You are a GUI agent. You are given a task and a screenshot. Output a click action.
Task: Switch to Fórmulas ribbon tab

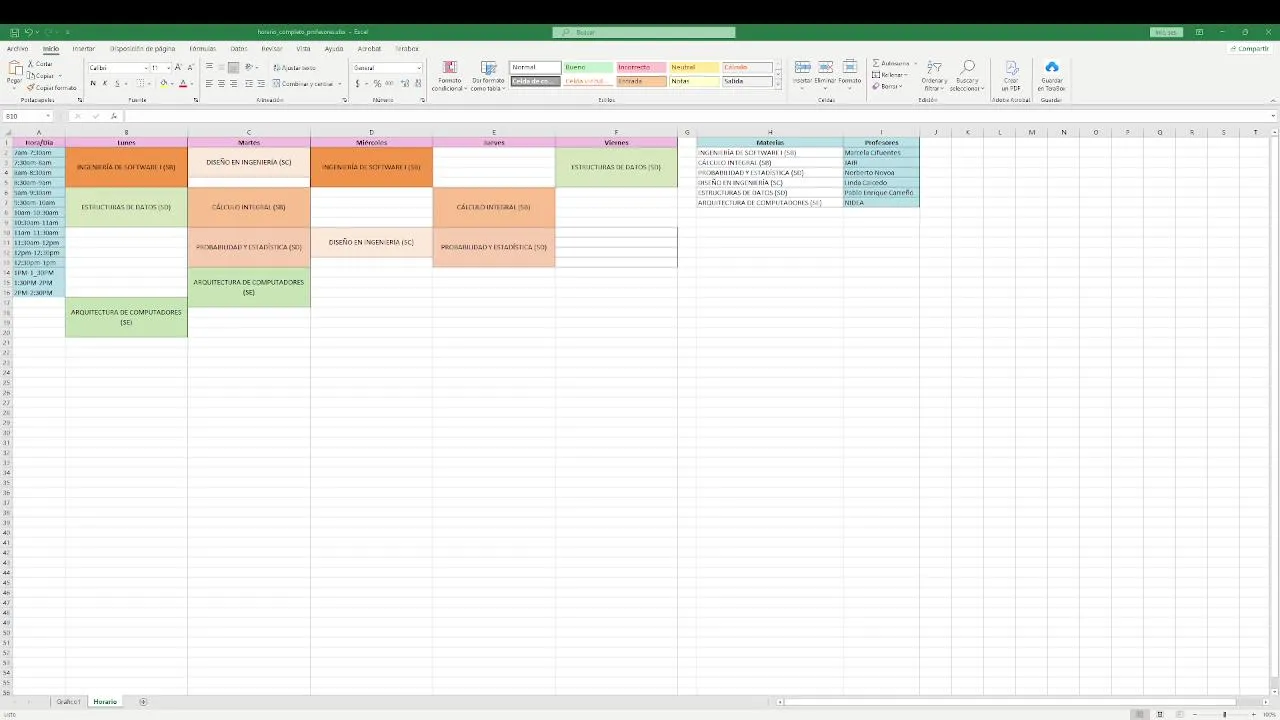point(202,48)
